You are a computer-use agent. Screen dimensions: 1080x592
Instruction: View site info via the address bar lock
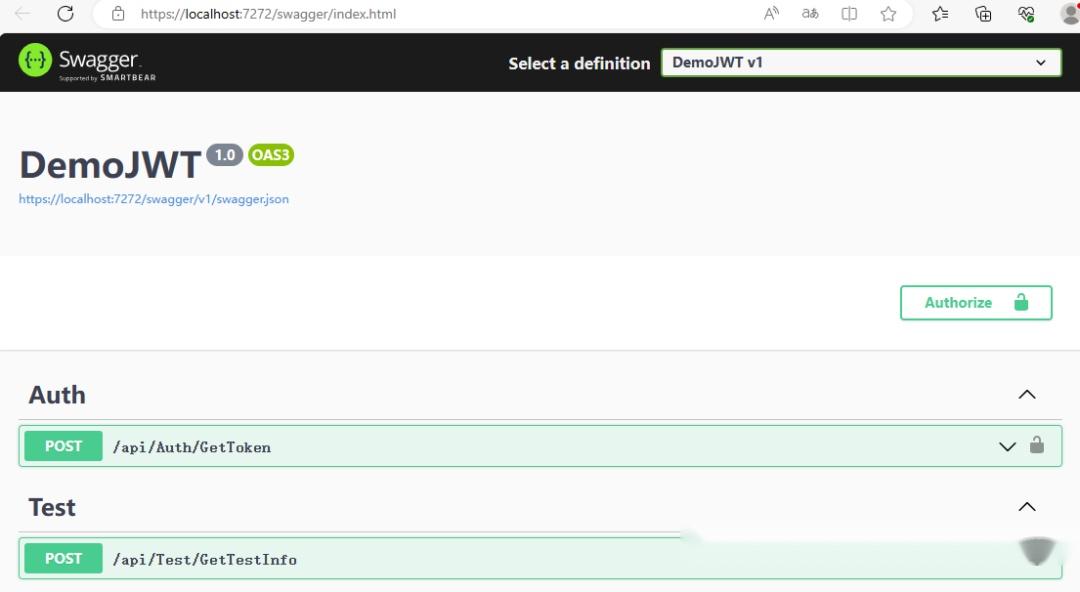point(118,13)
